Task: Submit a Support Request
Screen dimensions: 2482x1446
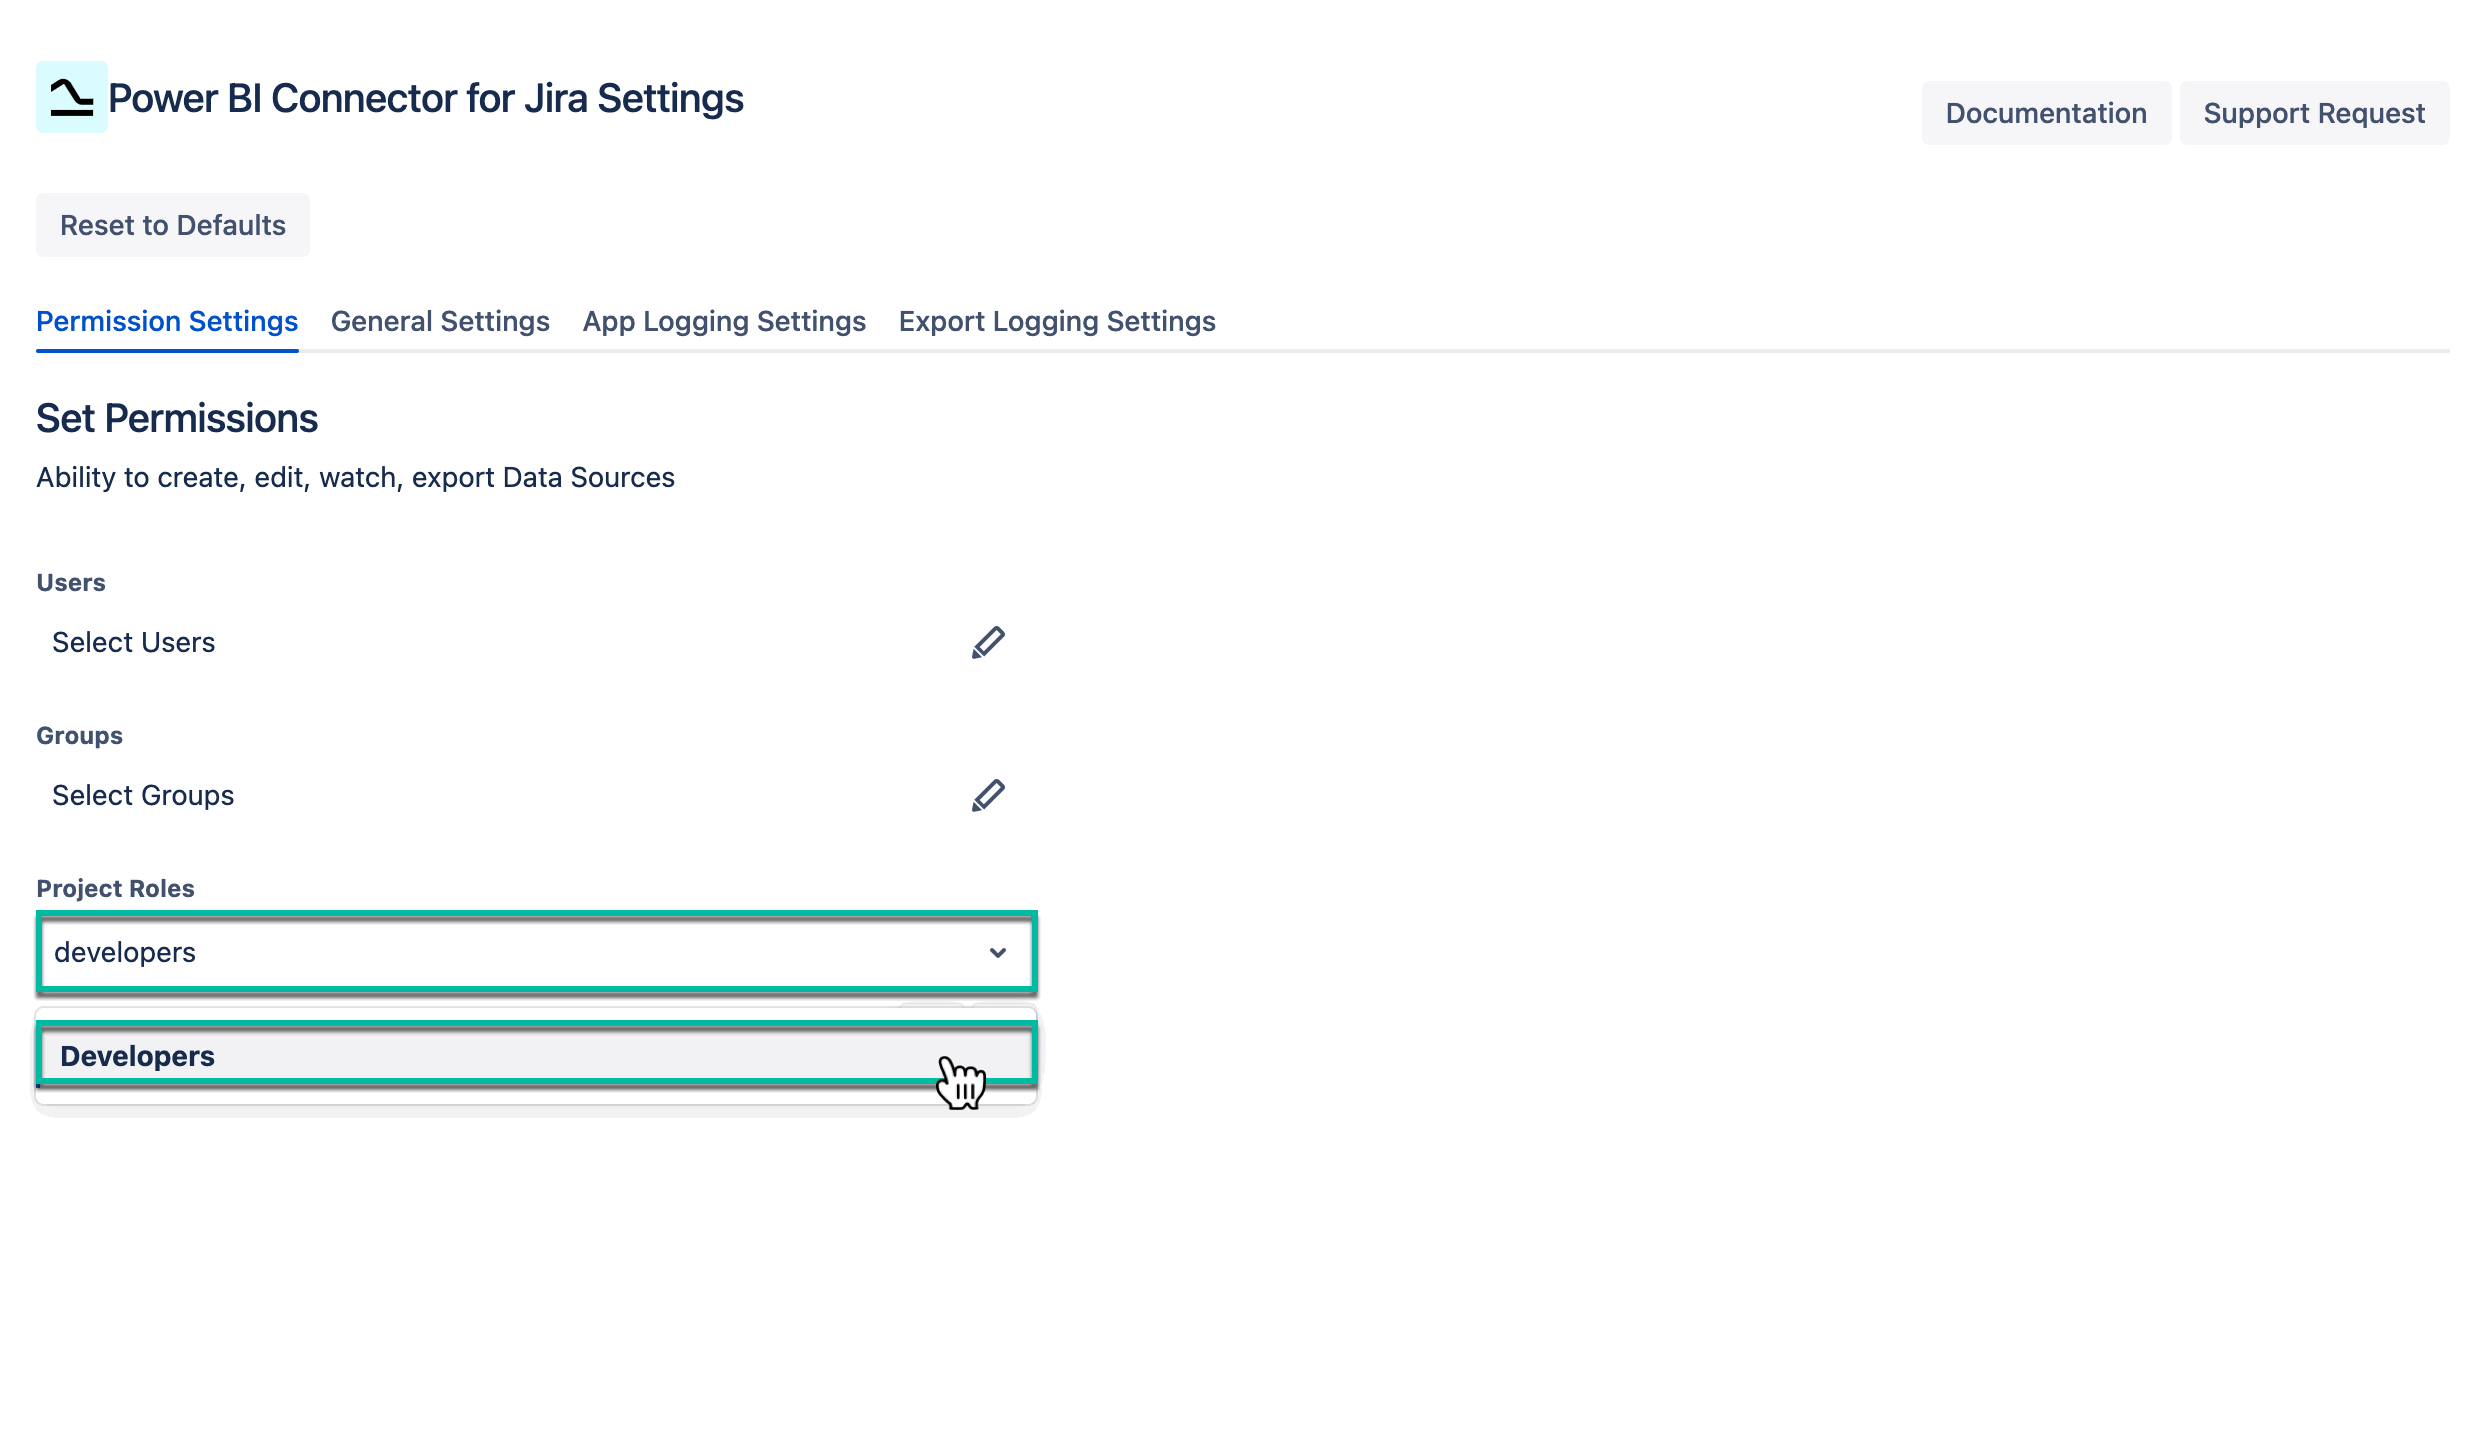Action: [x=2314, y=113]
